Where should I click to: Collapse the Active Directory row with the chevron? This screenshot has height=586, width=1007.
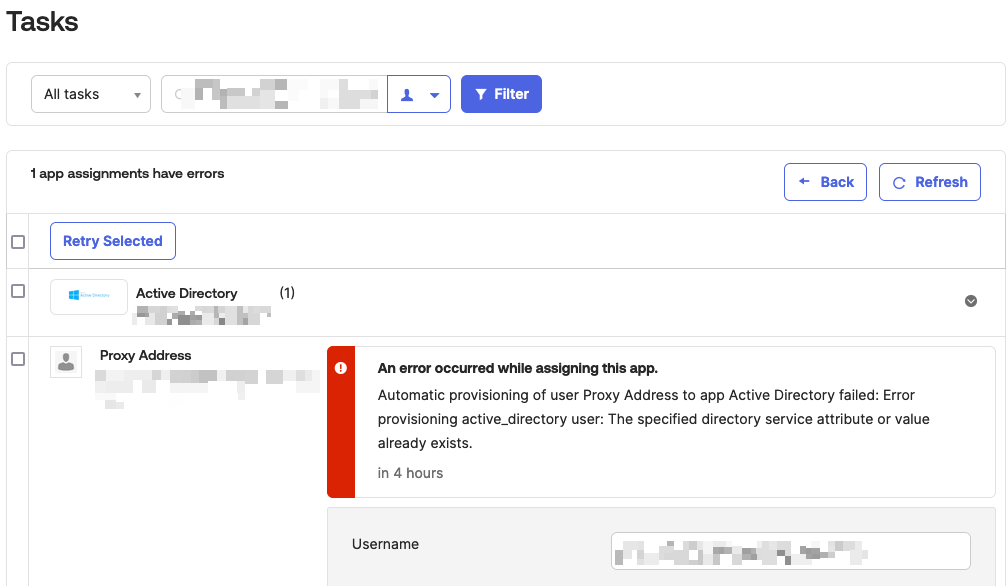[970, 301]
